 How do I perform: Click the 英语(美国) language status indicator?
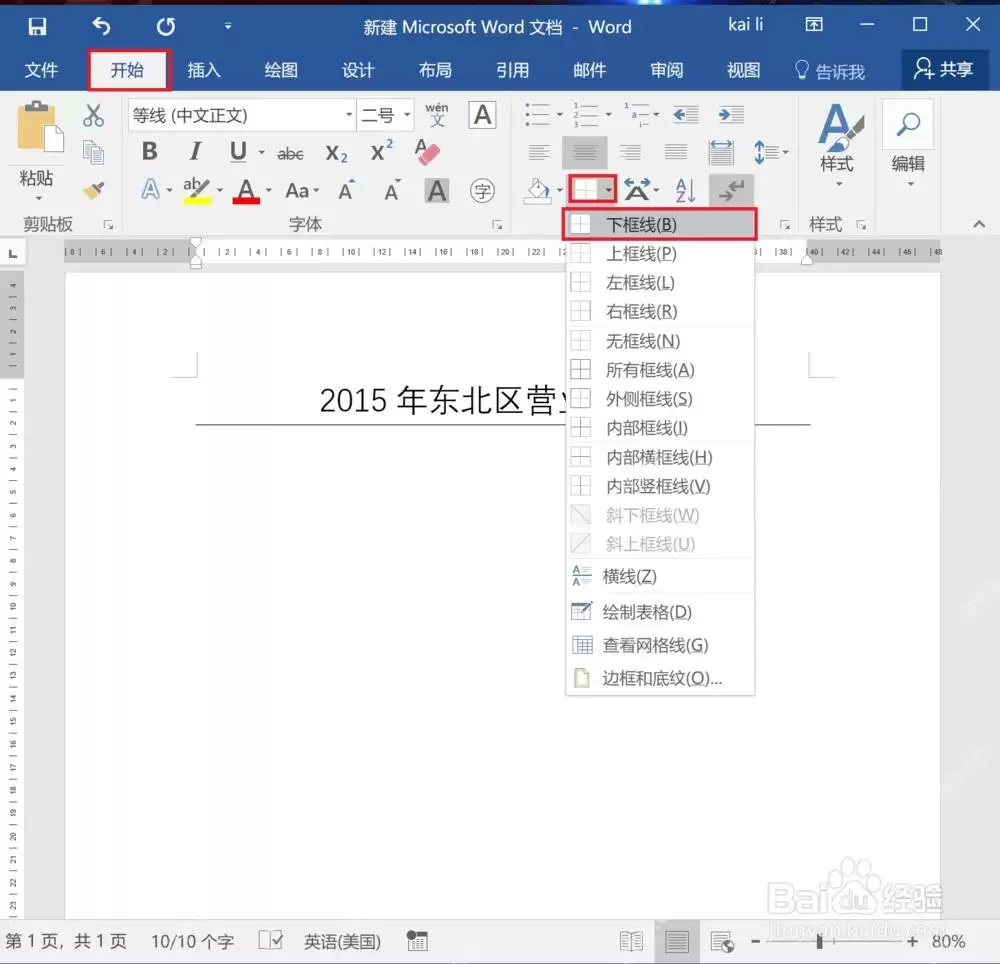point(342,941)
